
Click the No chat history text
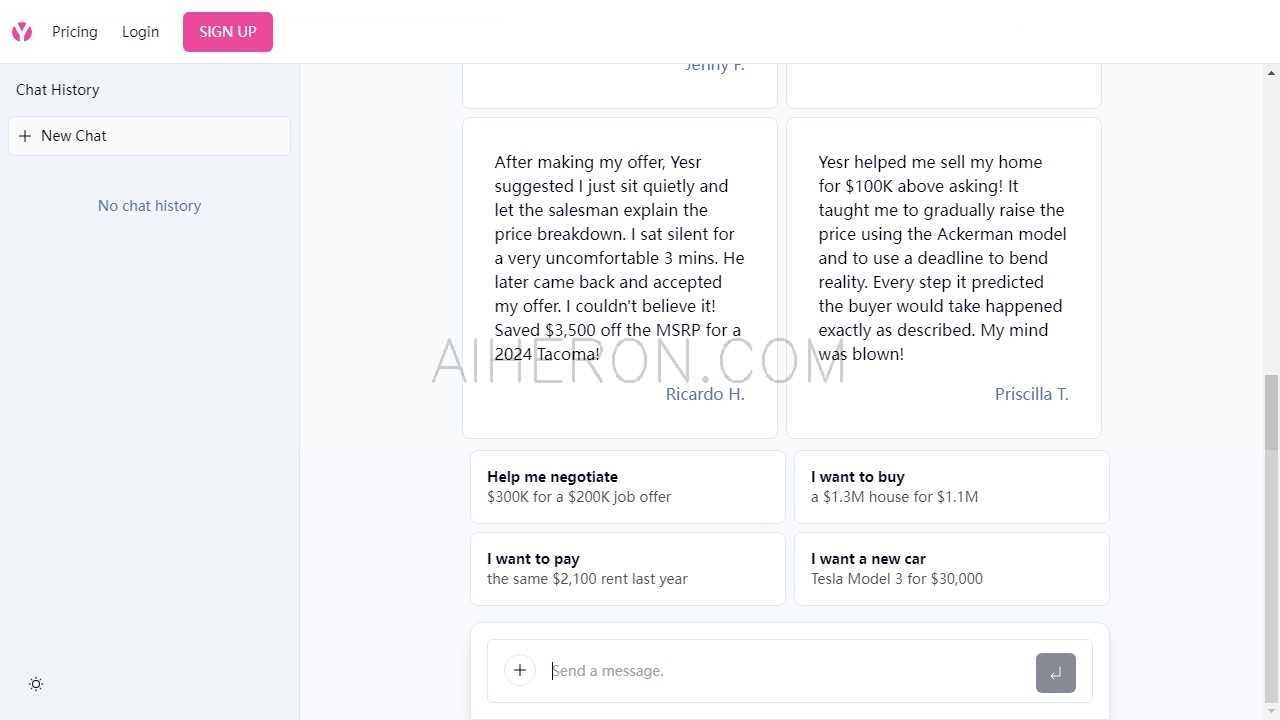[149, 205]
